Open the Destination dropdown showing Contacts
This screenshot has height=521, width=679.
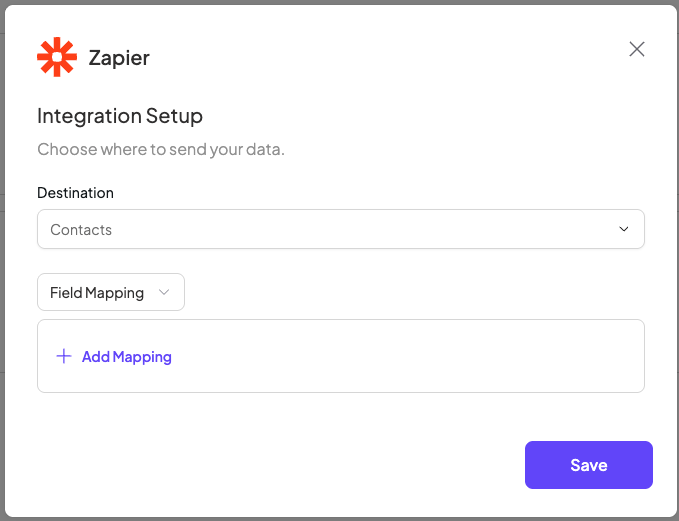tap(340, 229)
